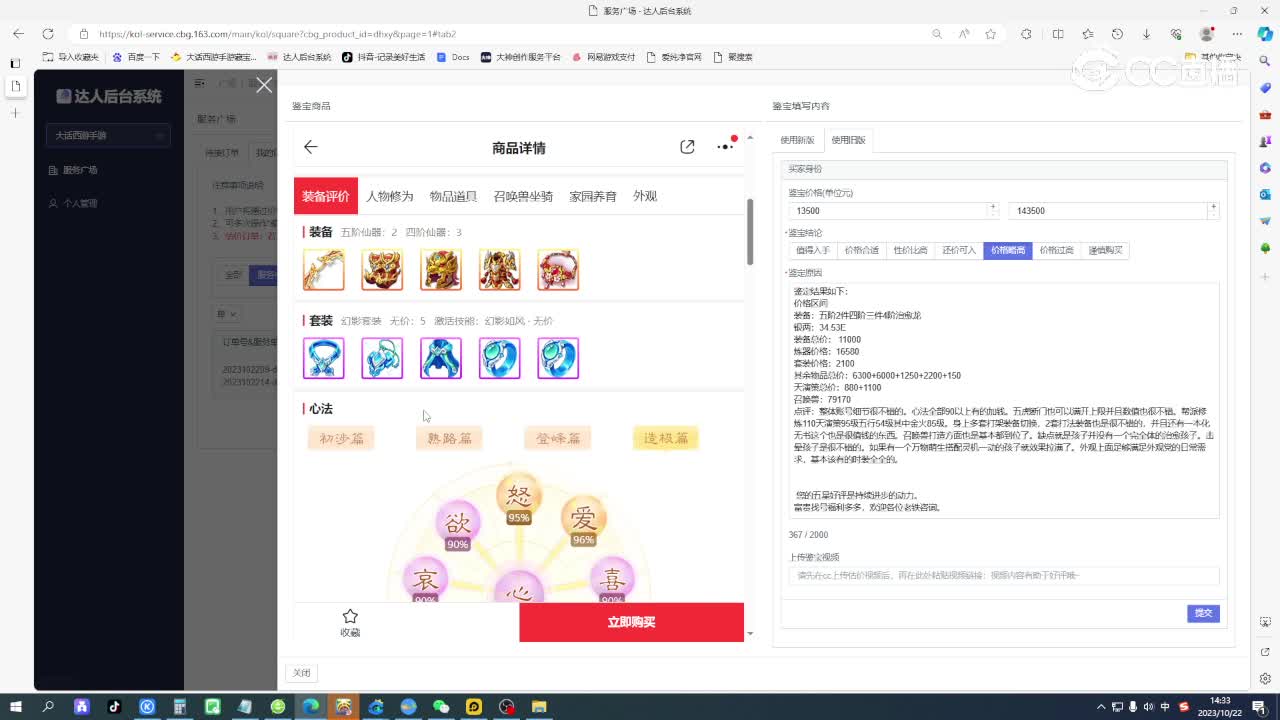
Task: Open browser history clock icon
Action: (x=1117, y=34)
